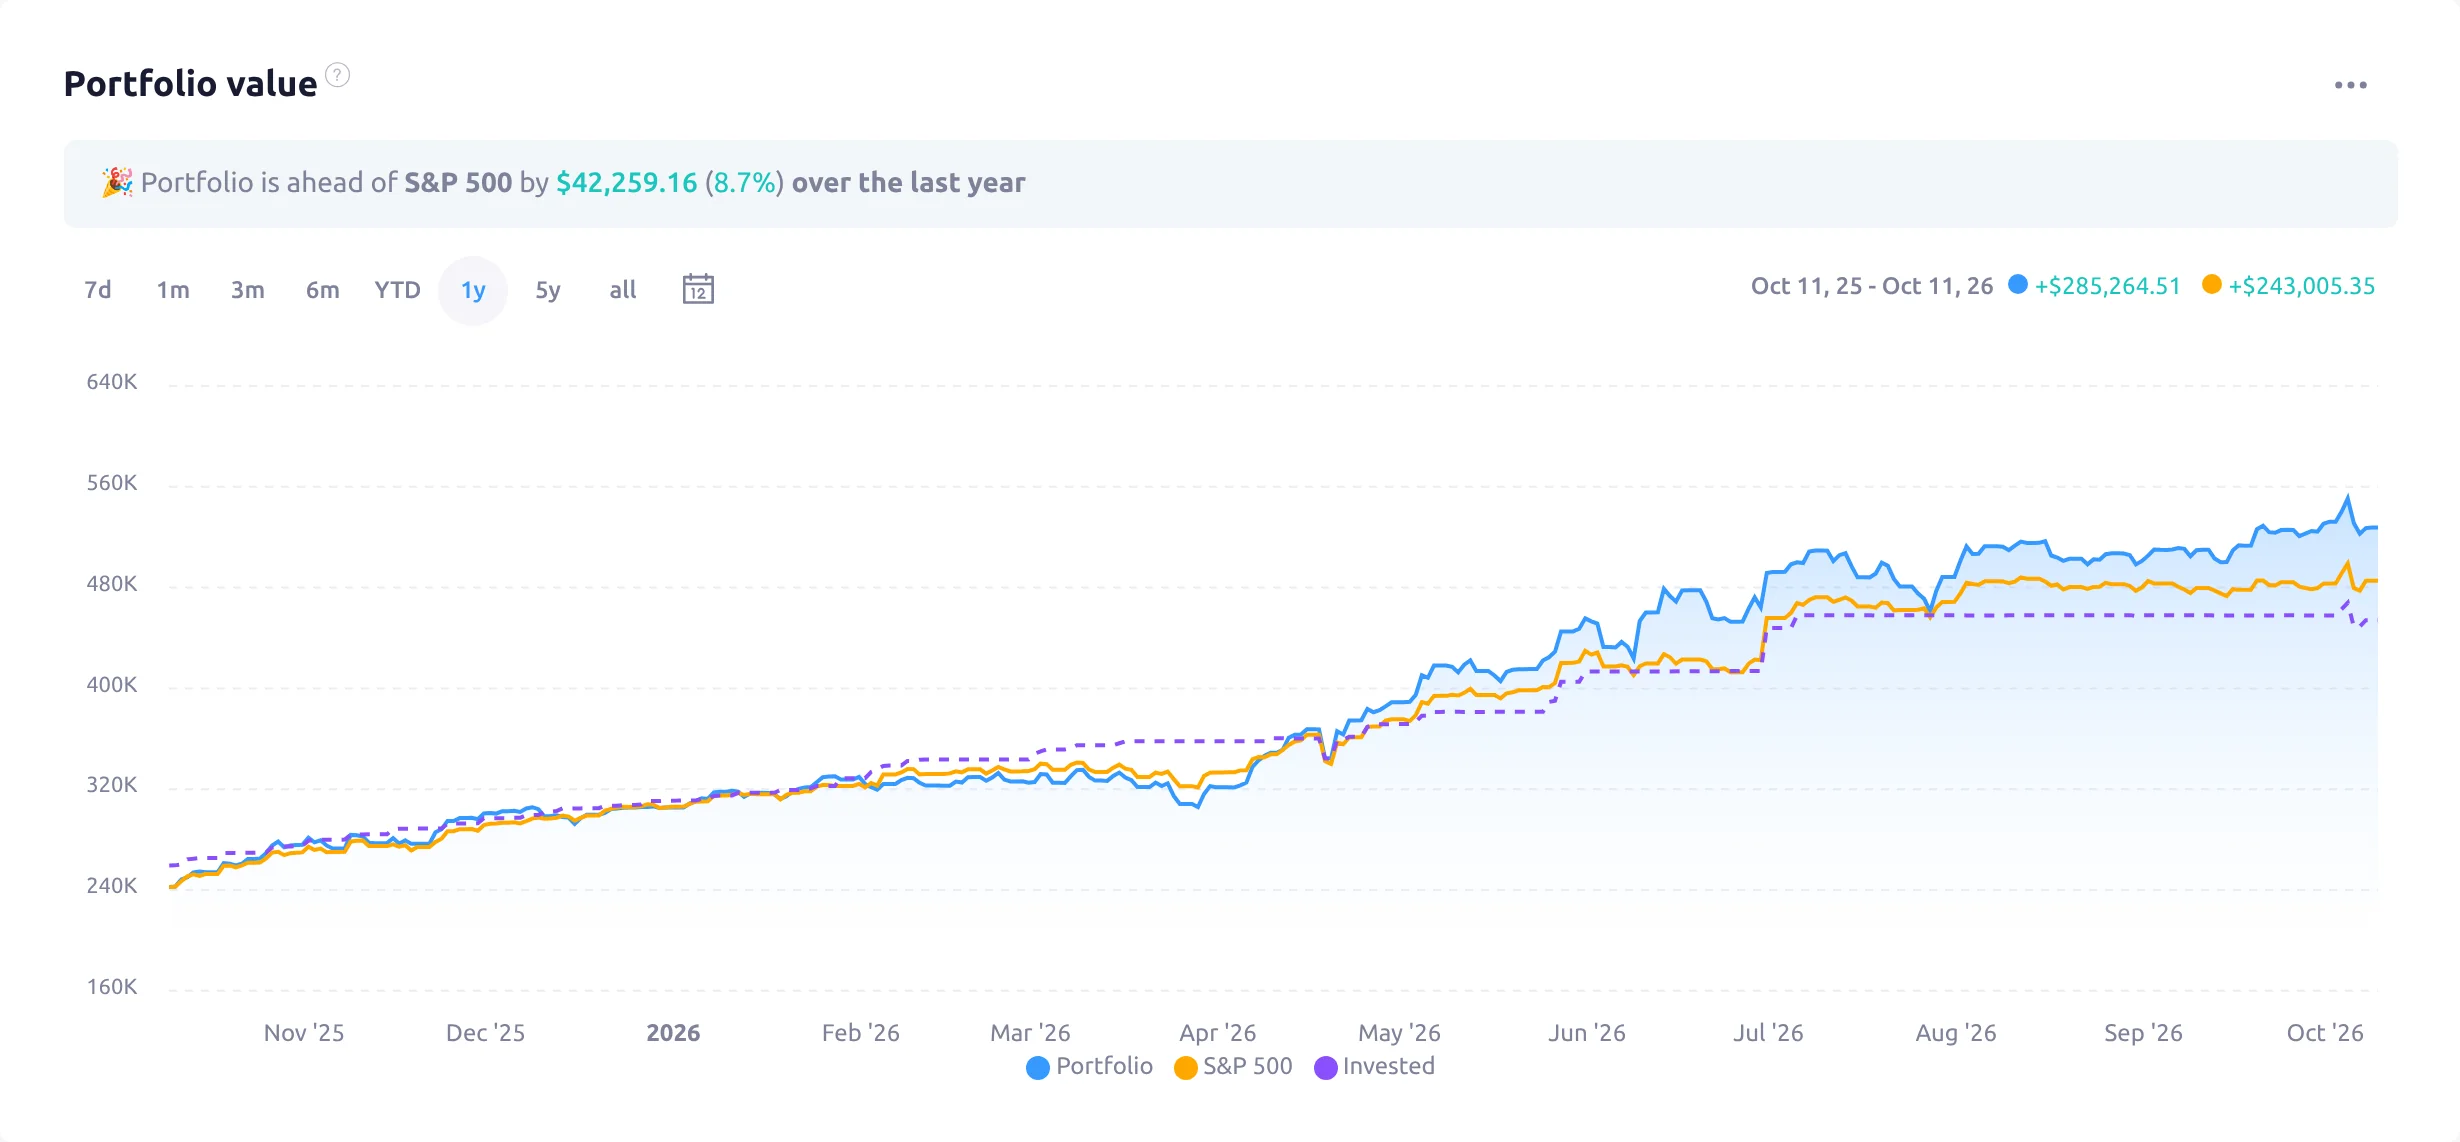This screenshot has height=1142, width=2460.
Task: Open the three-dot more options menu
Action: 2351,85
